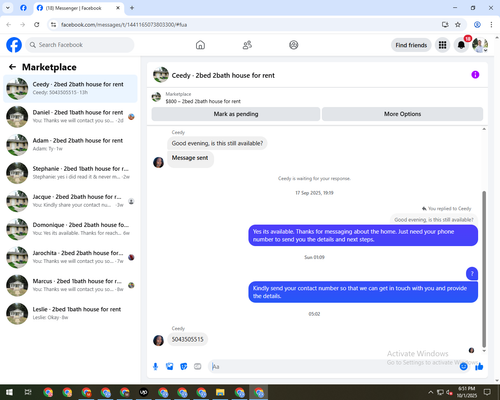This screenshot has width=500, height=400.
Task: Reload the page in Chrome
Action: pos(37,24)
